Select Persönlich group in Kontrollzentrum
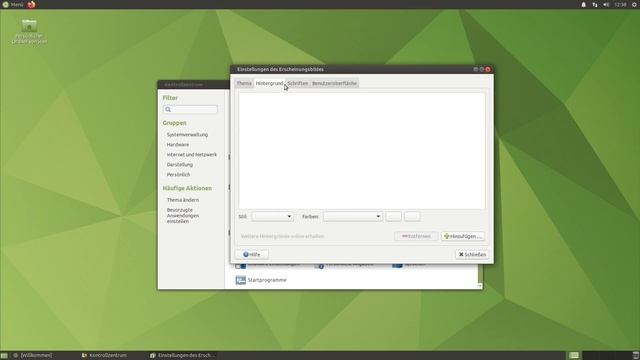 click(x=178, y=175)
